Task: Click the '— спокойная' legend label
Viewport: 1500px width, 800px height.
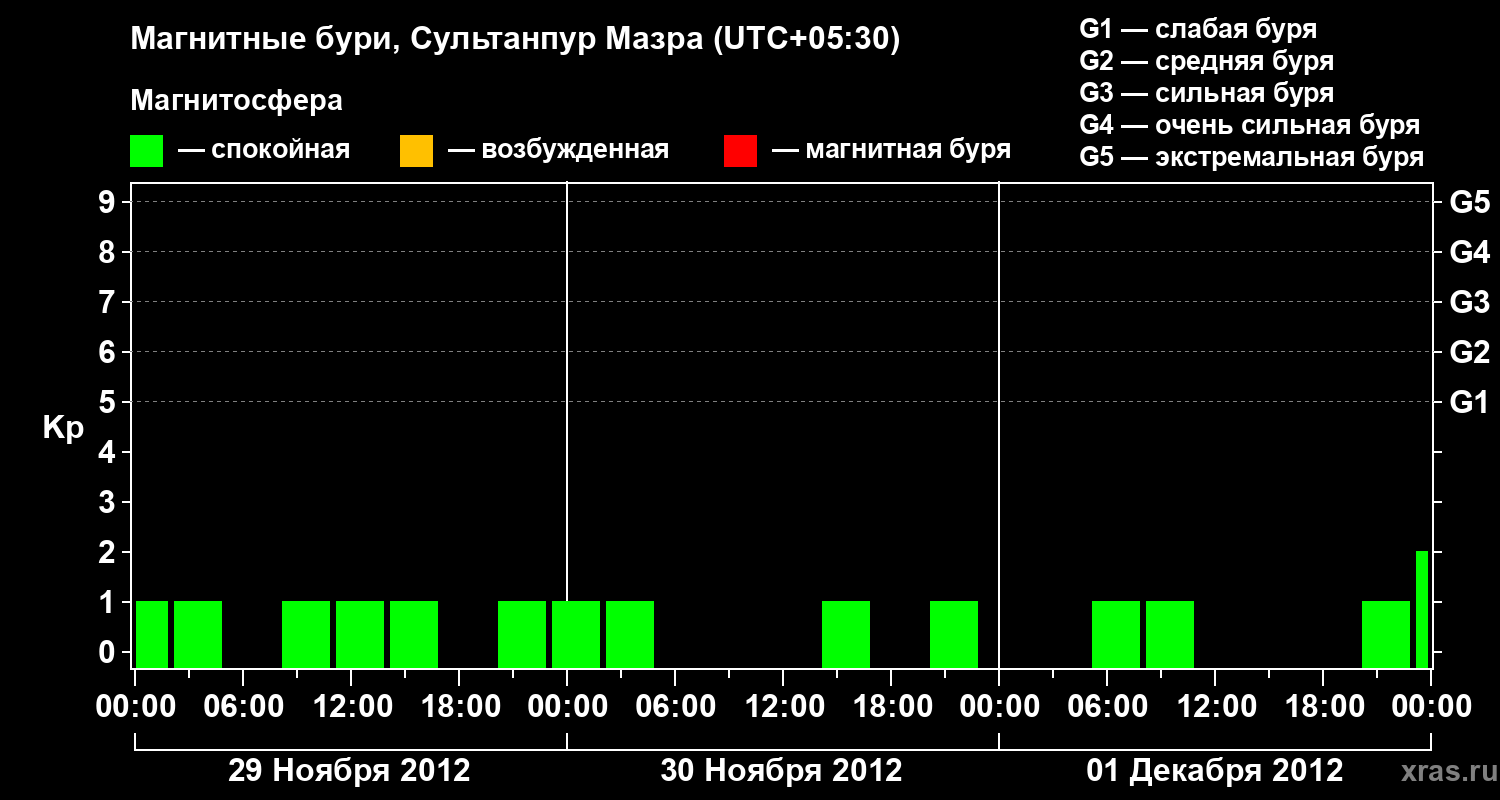Action: pyautogui.click(x=264, y=150)
